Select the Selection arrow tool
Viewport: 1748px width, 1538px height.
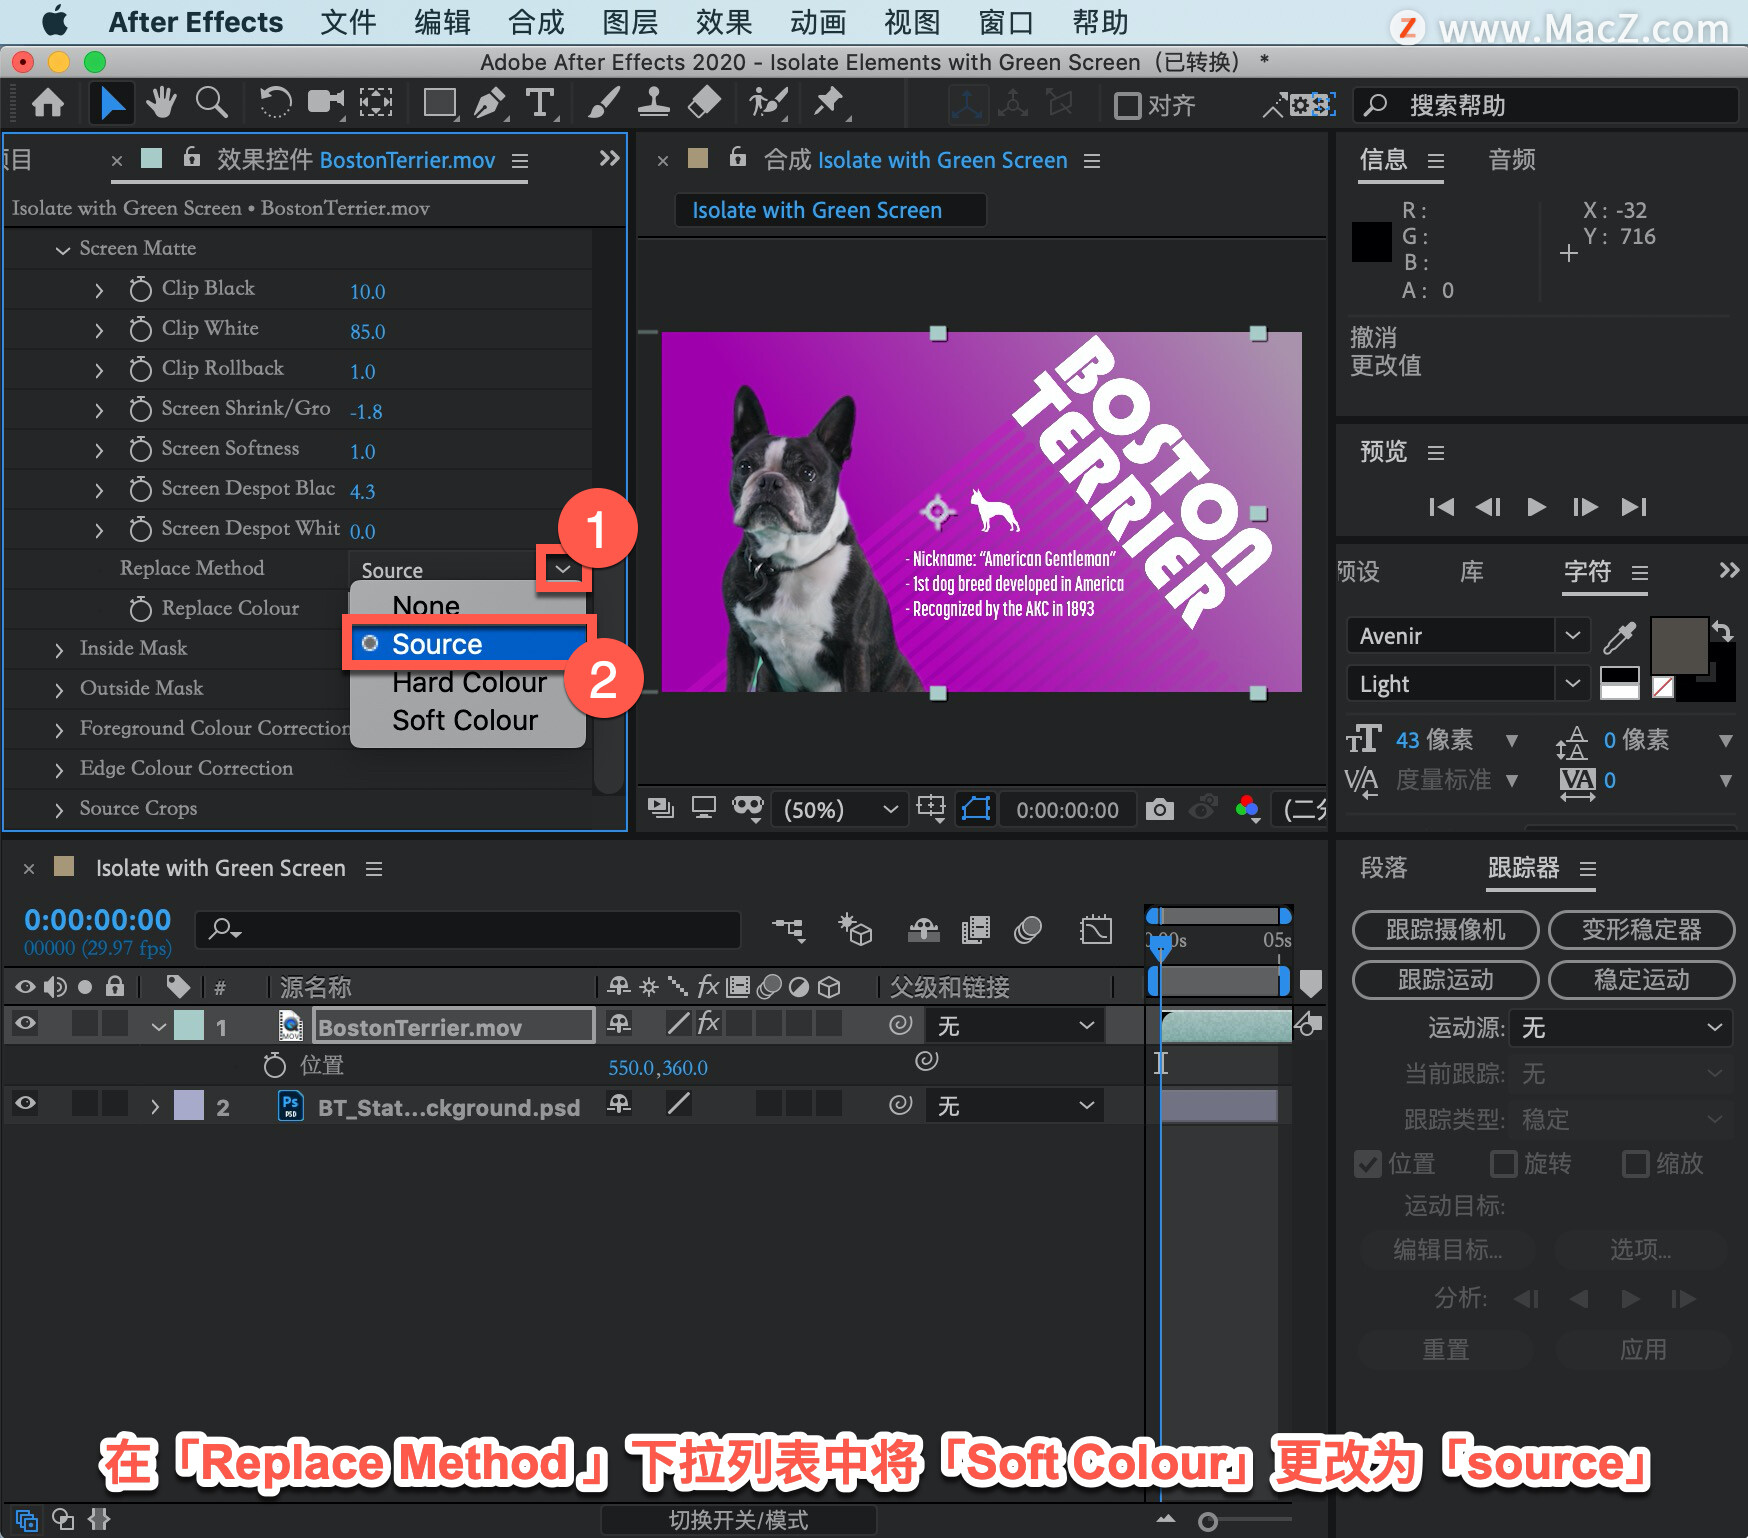tap(112, 104)
